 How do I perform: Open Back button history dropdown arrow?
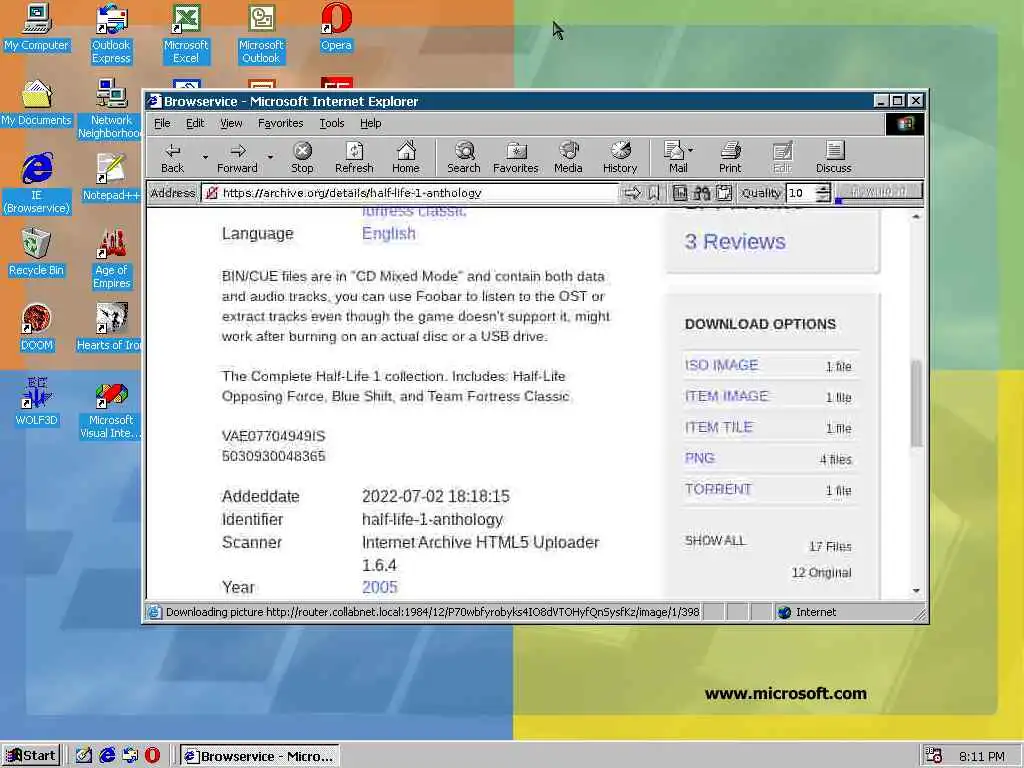coord(205,157)
